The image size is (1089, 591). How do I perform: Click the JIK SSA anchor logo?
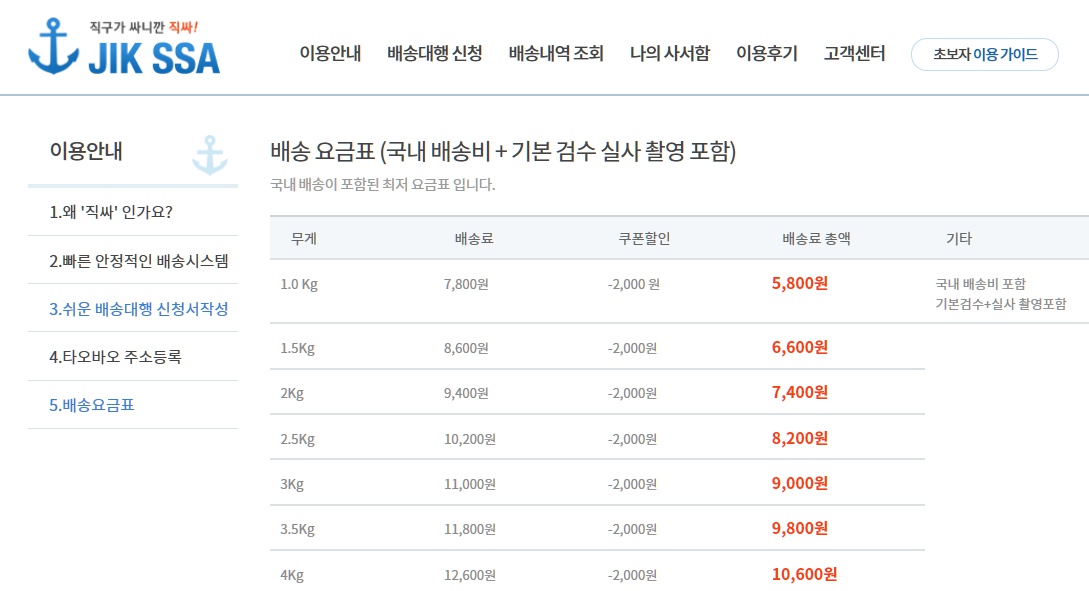coord(124,48)
